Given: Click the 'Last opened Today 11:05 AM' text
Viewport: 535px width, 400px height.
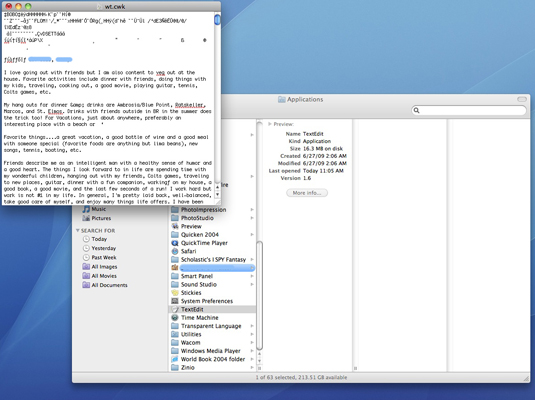Looking at the screenshot, I should pos(306,171).
